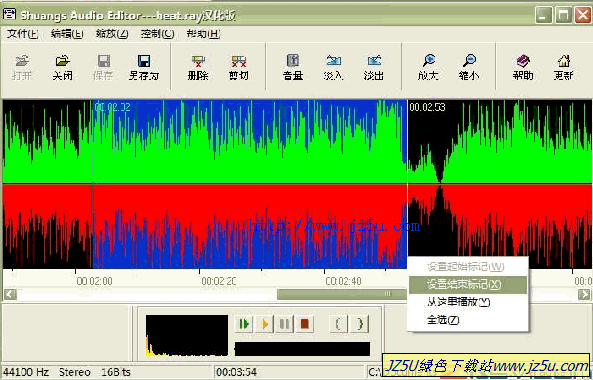This screenshot has width=593, height=380.
Task: Minimize the Shuangs Audio Editor window
Action: [x=543, y=16]
